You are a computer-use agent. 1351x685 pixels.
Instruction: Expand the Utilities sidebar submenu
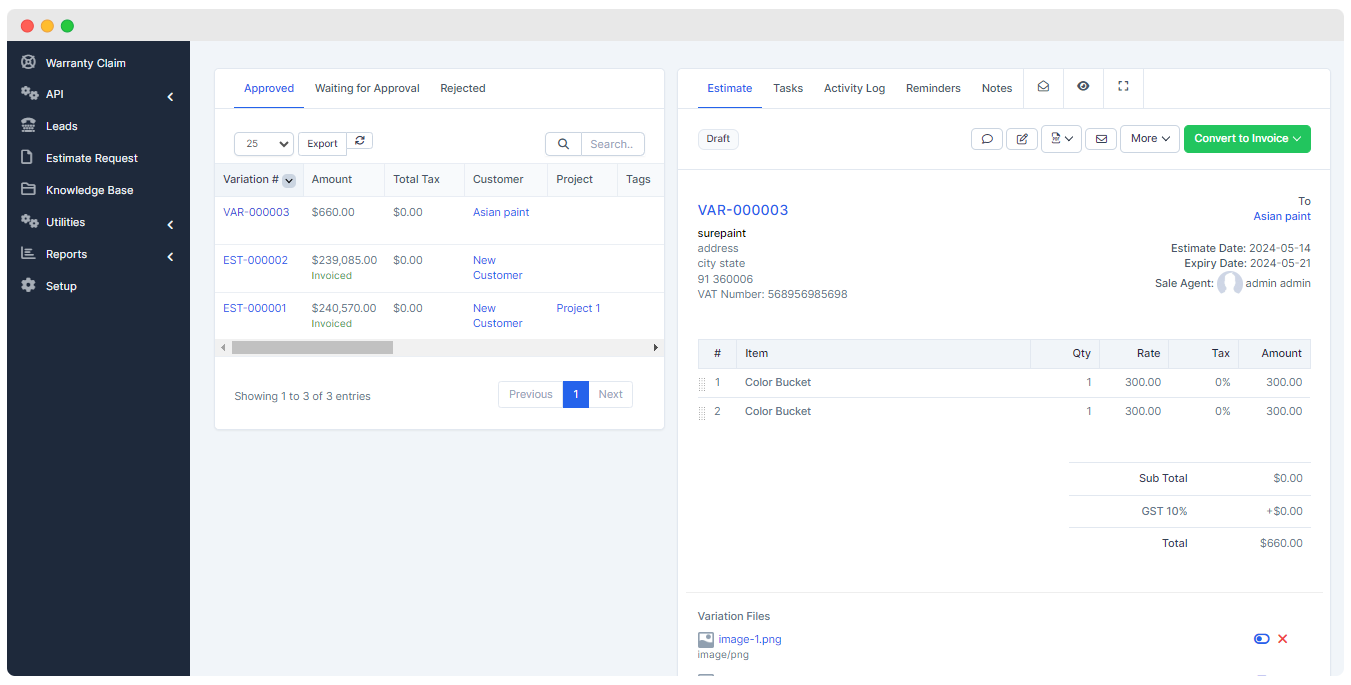click(x=170, y=225)
